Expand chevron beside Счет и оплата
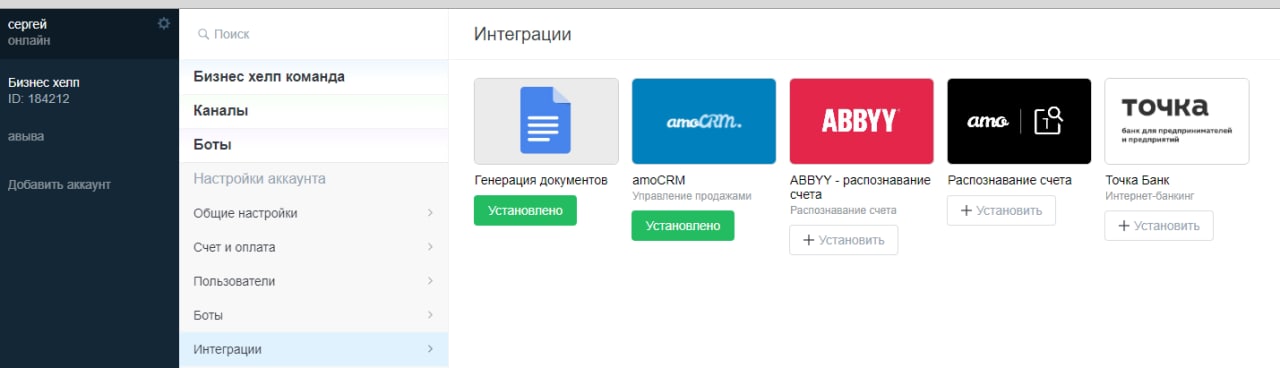 (430, 247)
